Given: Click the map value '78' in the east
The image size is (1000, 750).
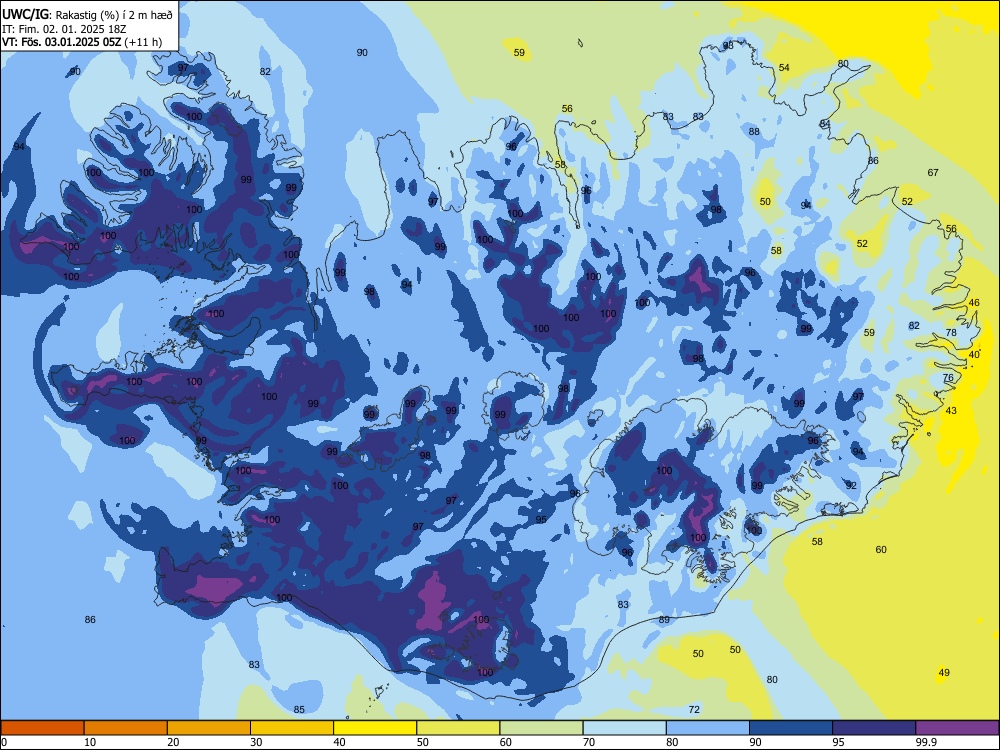Looking at the screenshot, I should pyautogui.click(x=951, y=332).
